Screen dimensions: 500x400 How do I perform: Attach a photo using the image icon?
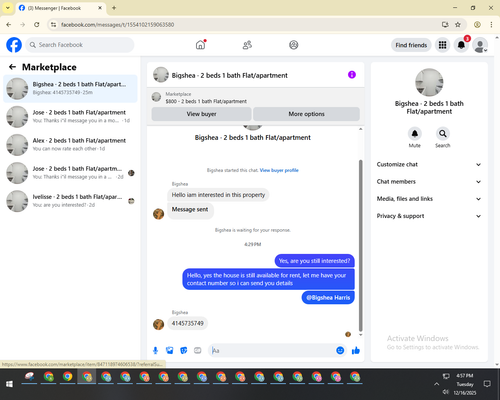(170, 350)
